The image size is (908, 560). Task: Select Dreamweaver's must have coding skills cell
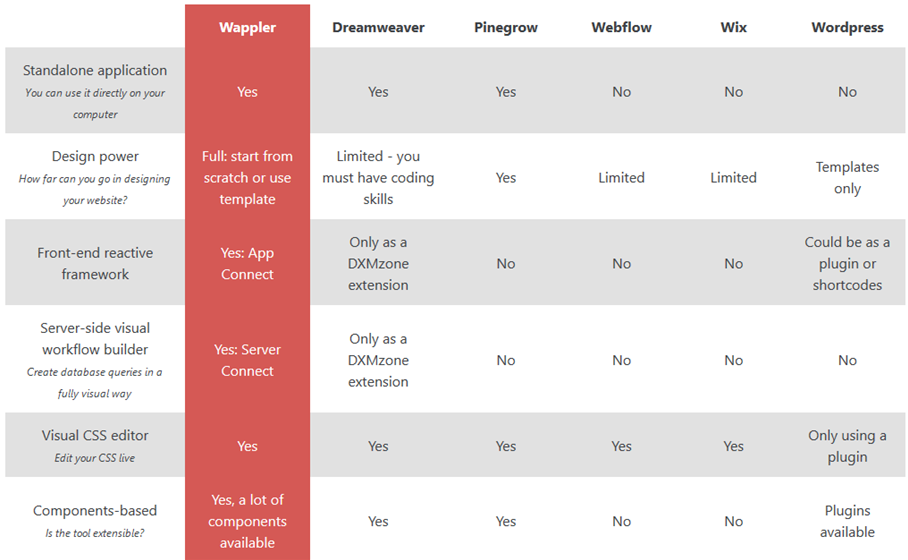tap(378, 178)
